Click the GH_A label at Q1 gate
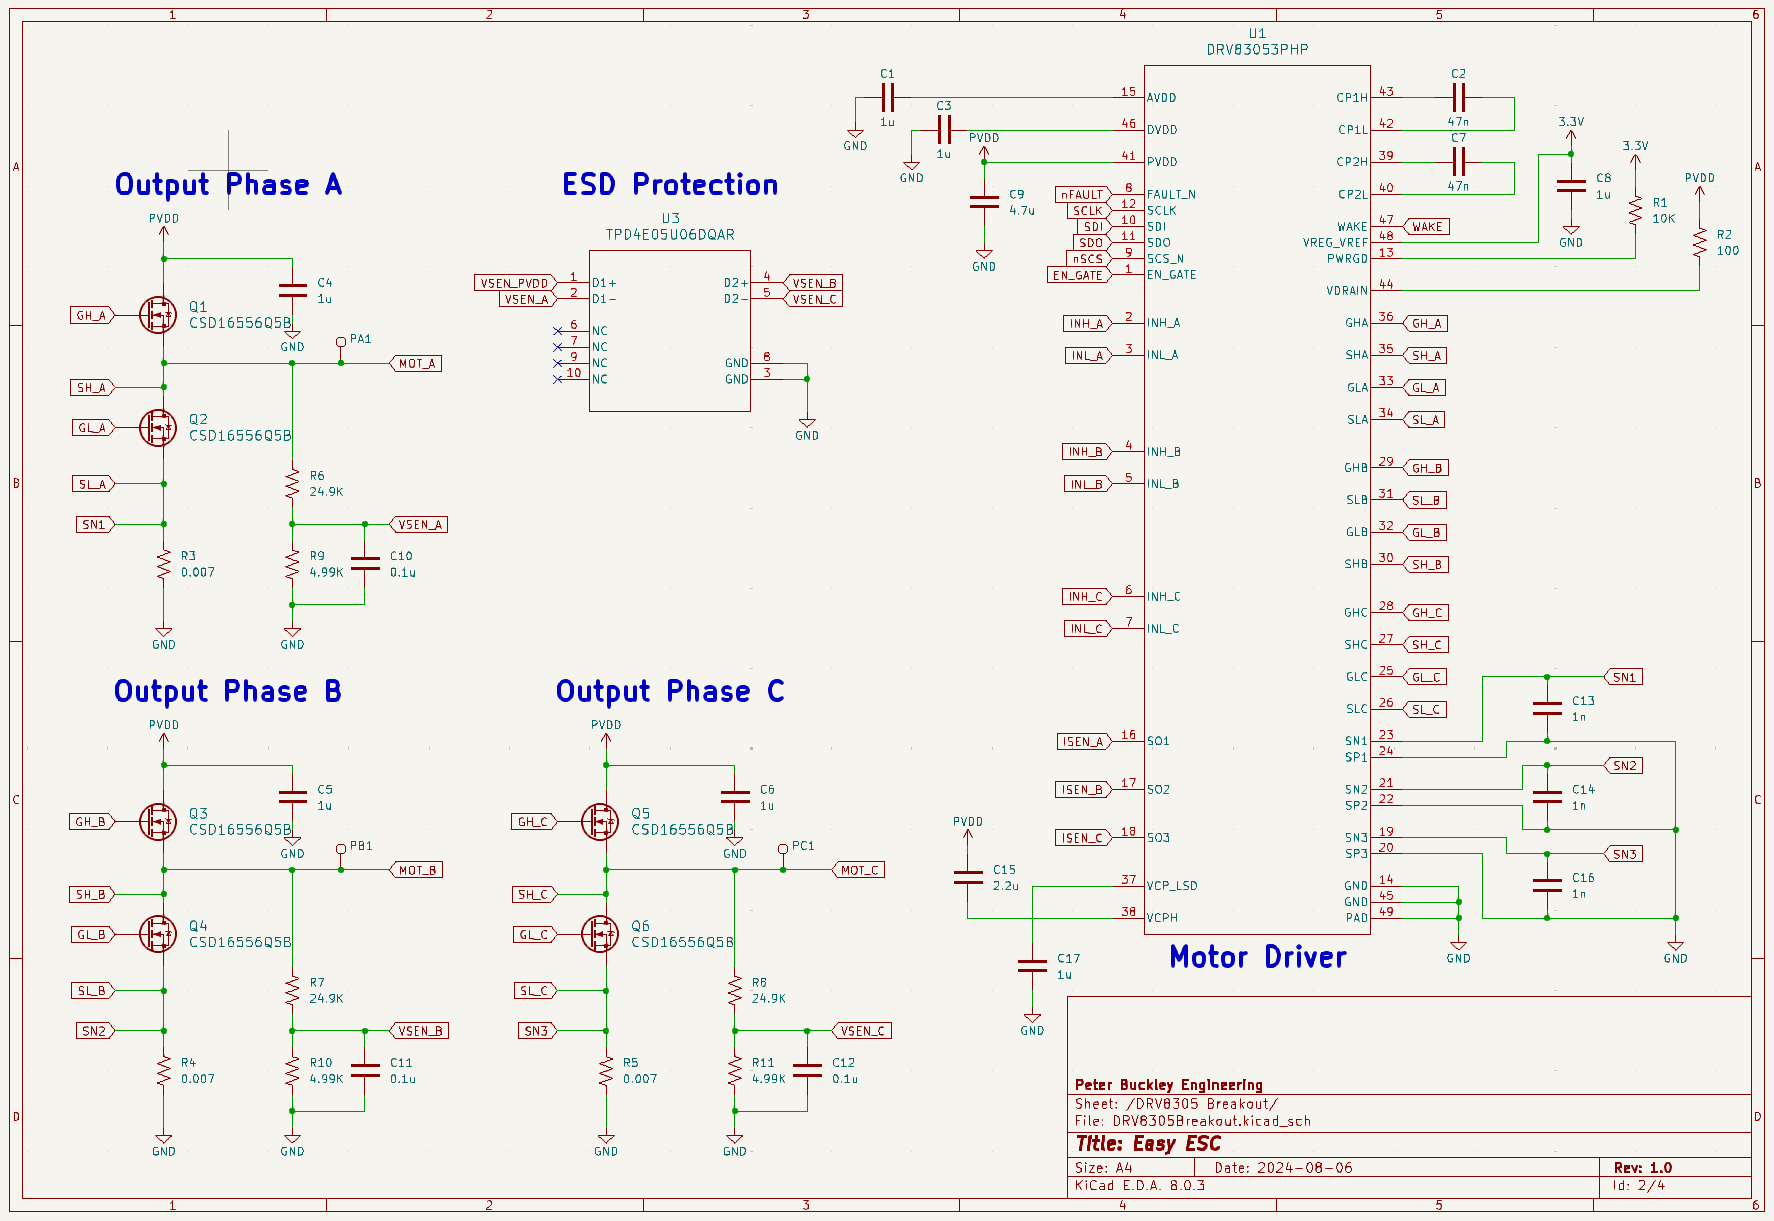The width and height of the screenshot is (1774, 1221). click(x=92, y=315)
